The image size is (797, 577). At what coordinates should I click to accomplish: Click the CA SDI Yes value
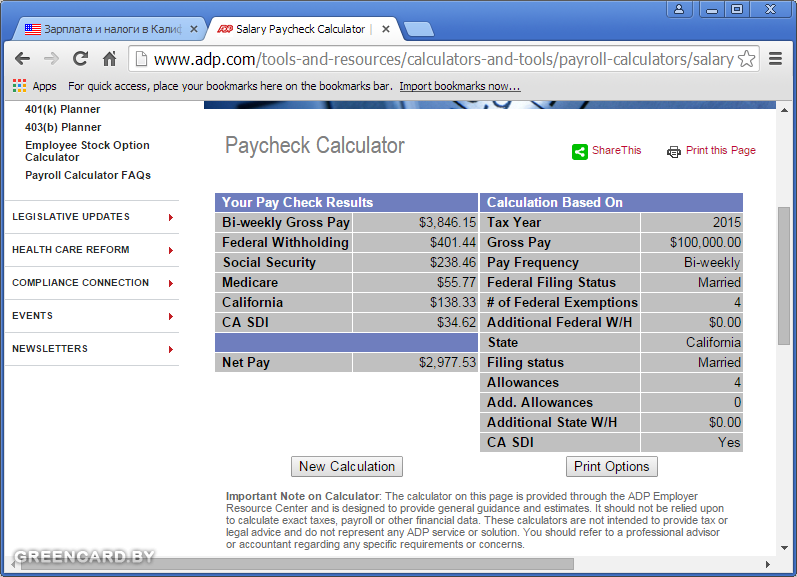(x=729, y=442)
